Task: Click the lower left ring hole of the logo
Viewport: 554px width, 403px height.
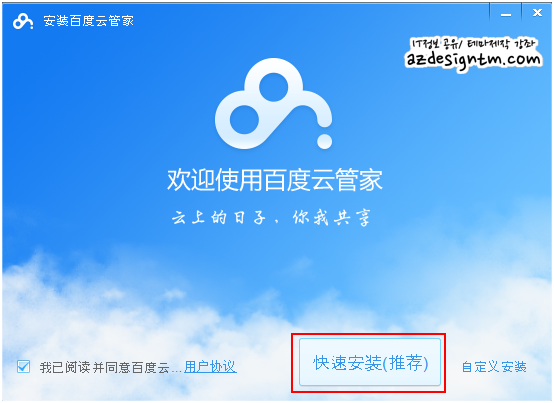Action: tap(244, 119)
